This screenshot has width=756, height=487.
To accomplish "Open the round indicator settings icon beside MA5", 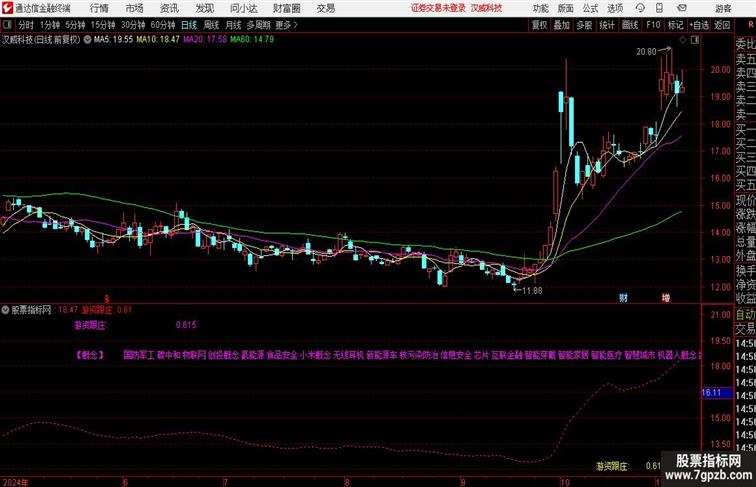I will 87,40.
